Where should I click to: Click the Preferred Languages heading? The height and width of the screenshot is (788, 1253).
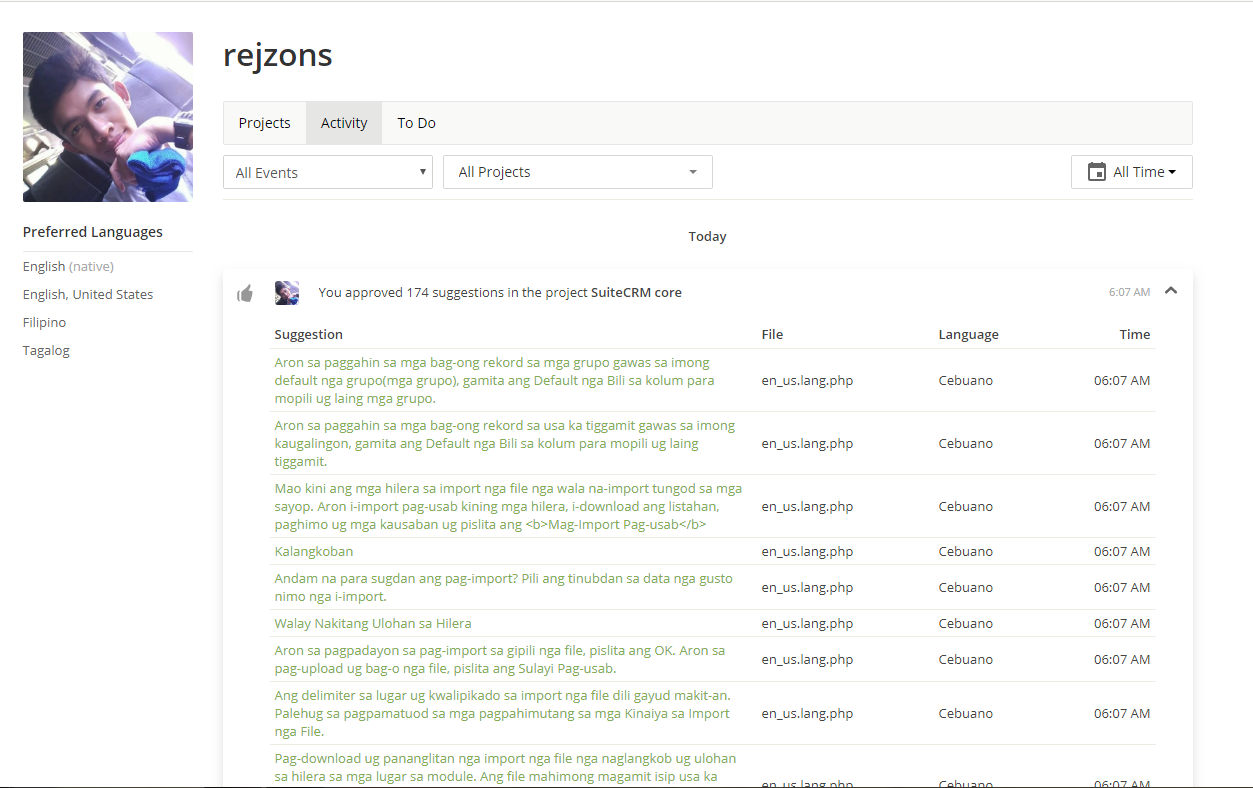[93, 232]
